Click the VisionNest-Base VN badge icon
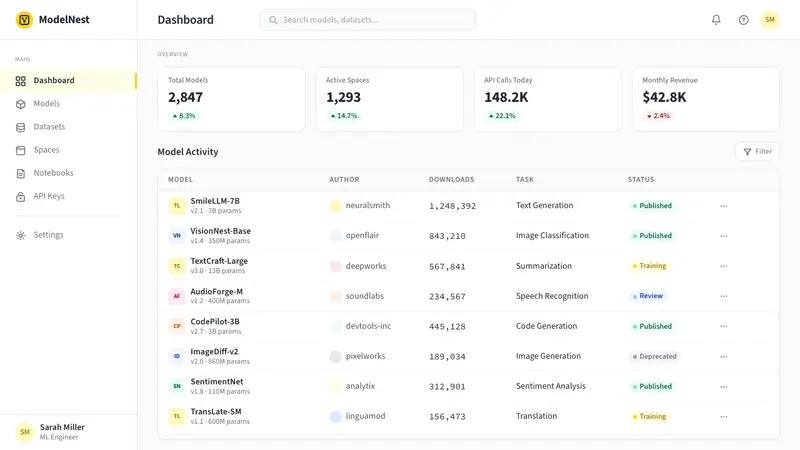This screenshot has width=800, height=450. pyautogui.click(x=177, y=236)
